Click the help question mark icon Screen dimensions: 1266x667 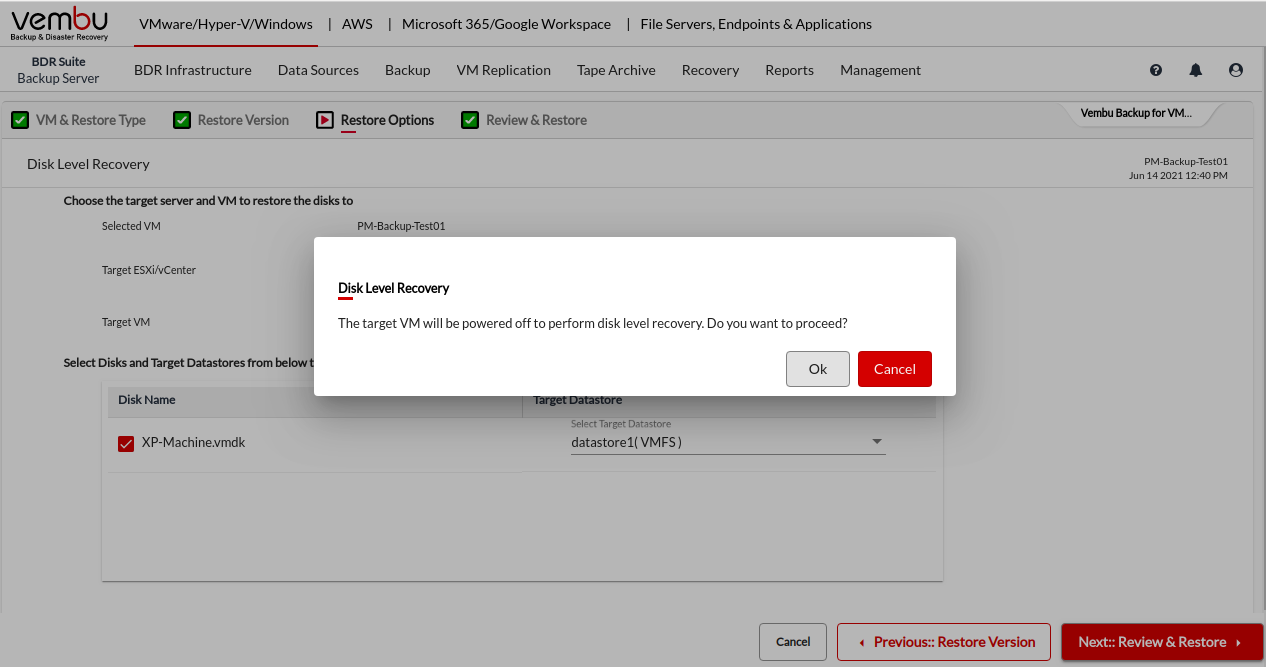[x=1156, y=70]
